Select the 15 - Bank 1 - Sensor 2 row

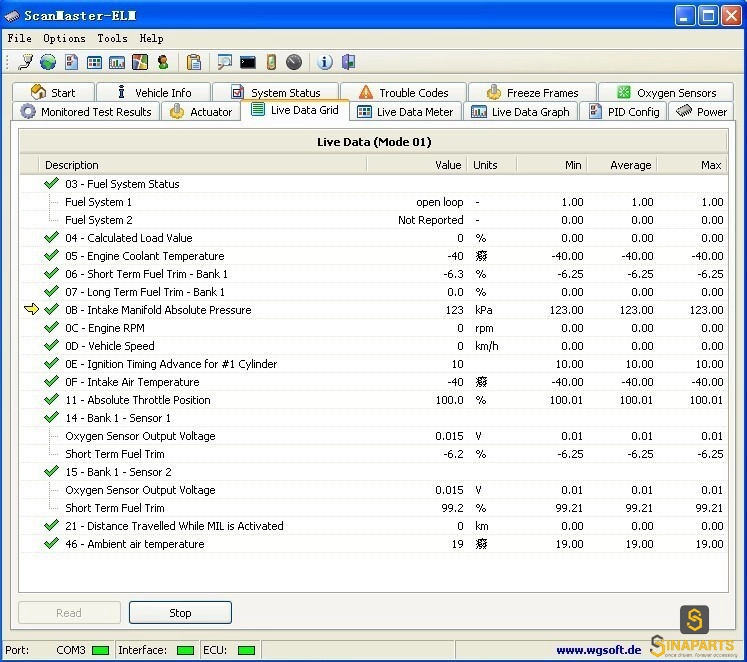374,472
